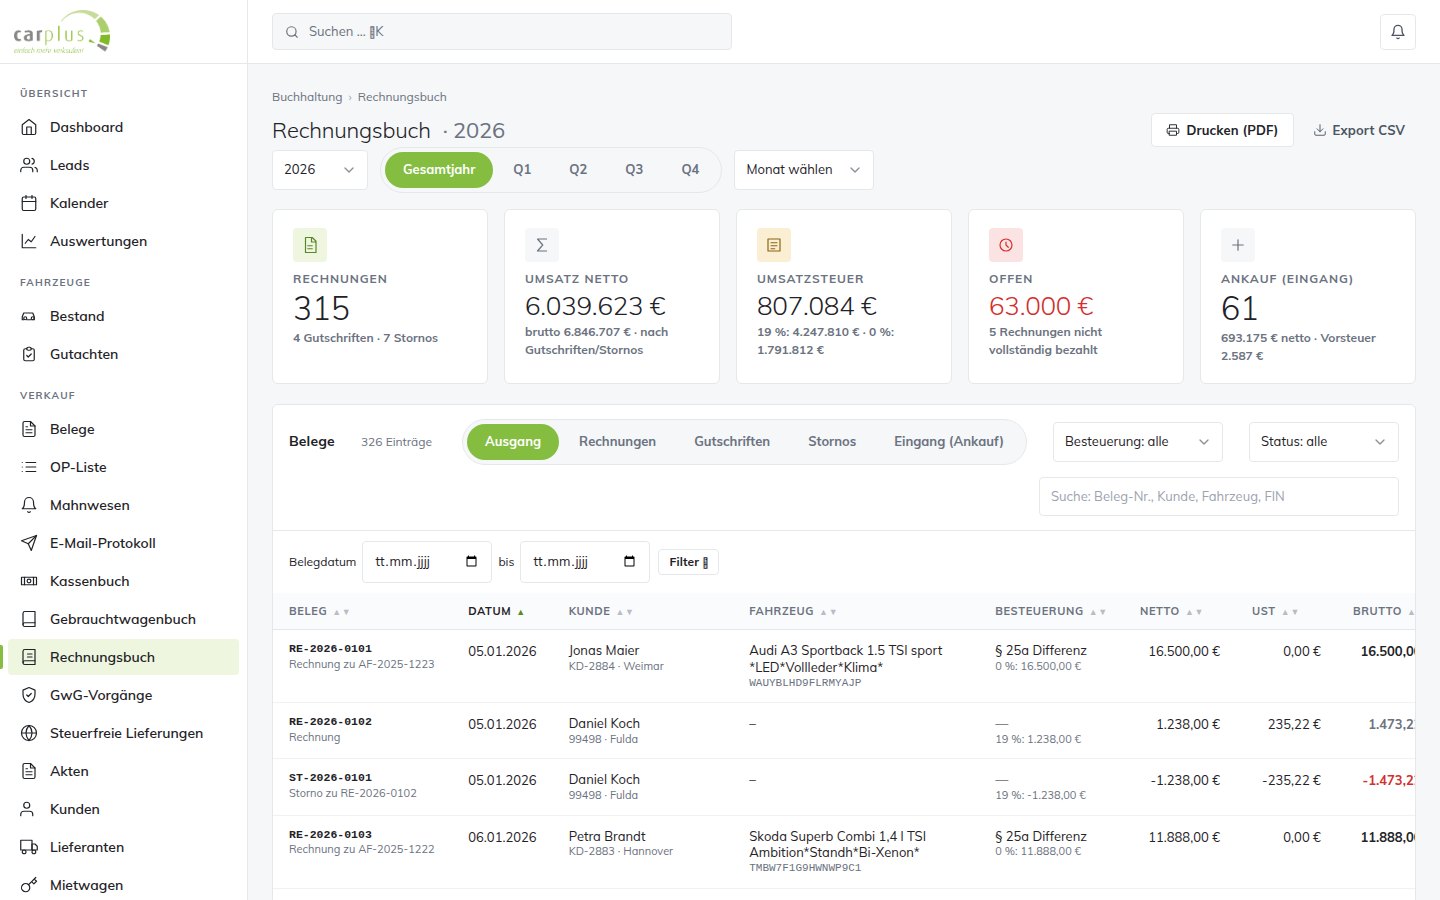Image resolution: width=1440 pixels, height=900 pixels.
Task: Select the Gesamtjahr period toggle
Action: (439, 170)
